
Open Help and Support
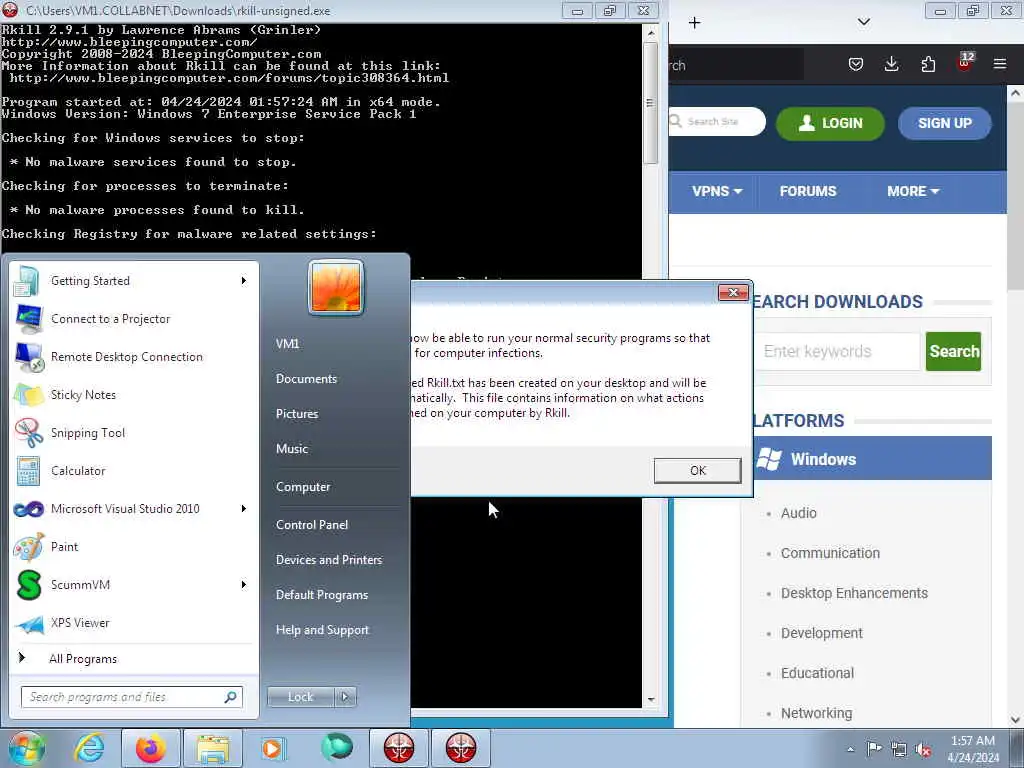(323, 630)
